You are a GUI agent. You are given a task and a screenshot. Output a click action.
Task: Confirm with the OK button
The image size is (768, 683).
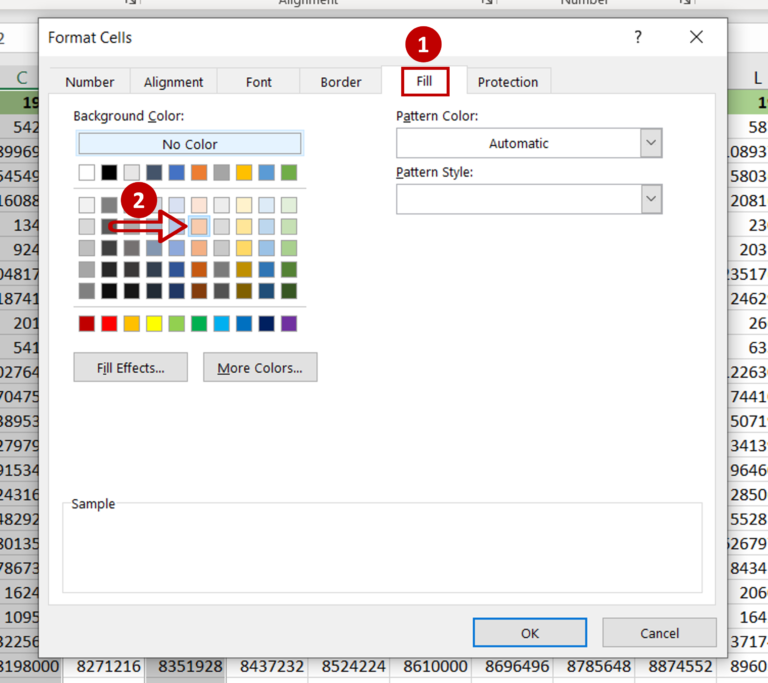pos(530,633)
